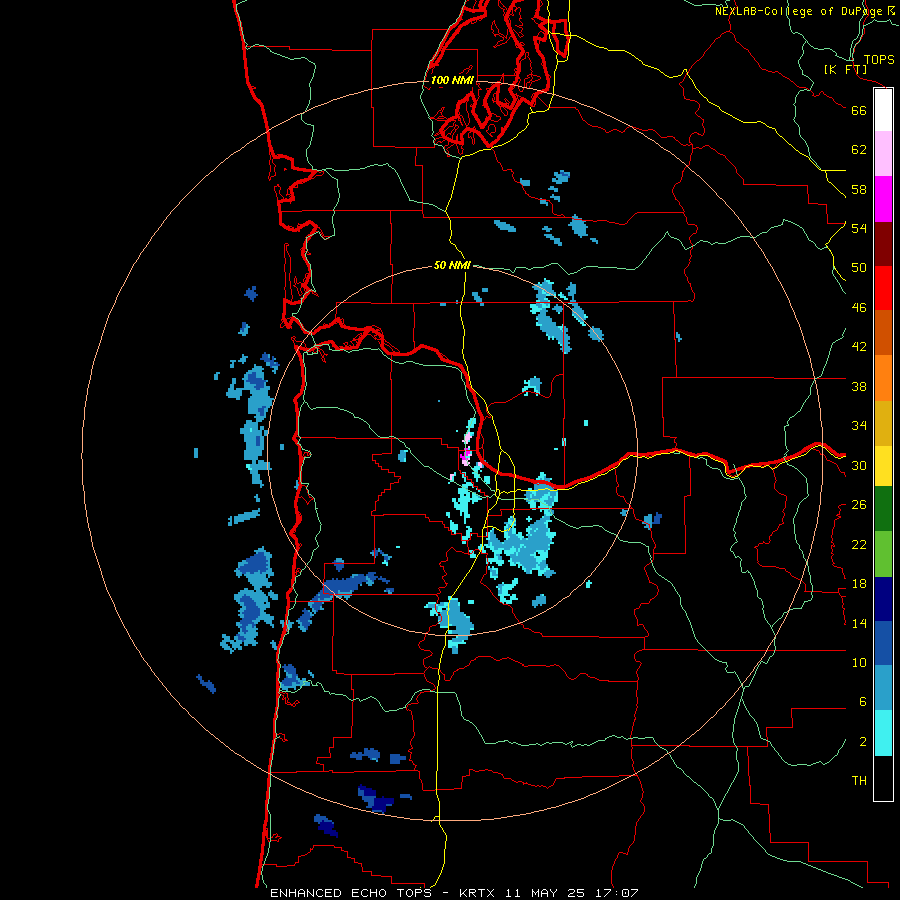900x900 pixels.
Task: Pick the dark orange legend swatch
Action: 883,332
